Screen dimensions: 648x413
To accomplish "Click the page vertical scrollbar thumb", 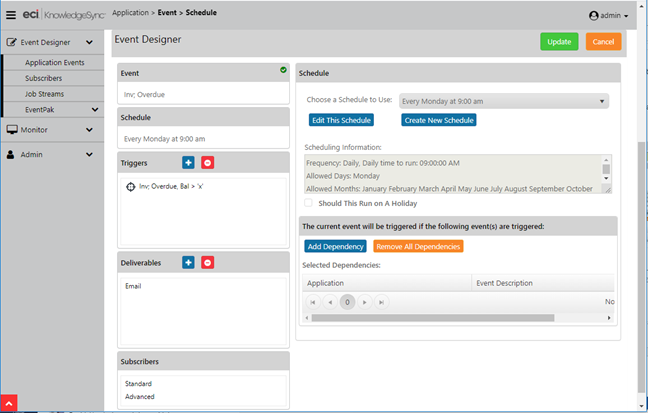I will coord(641,267).
